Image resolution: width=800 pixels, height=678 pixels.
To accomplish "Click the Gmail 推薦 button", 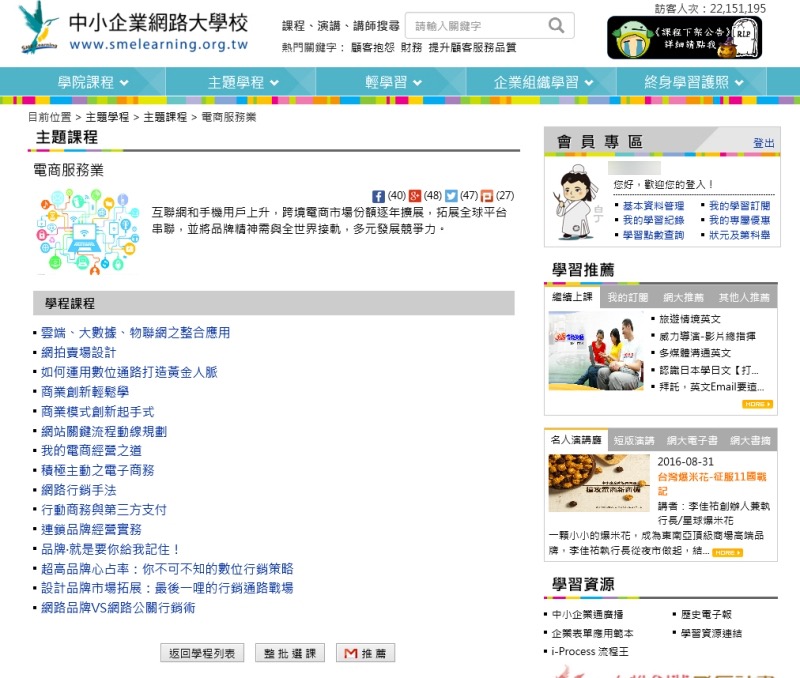I will click(x=365, y=653).
